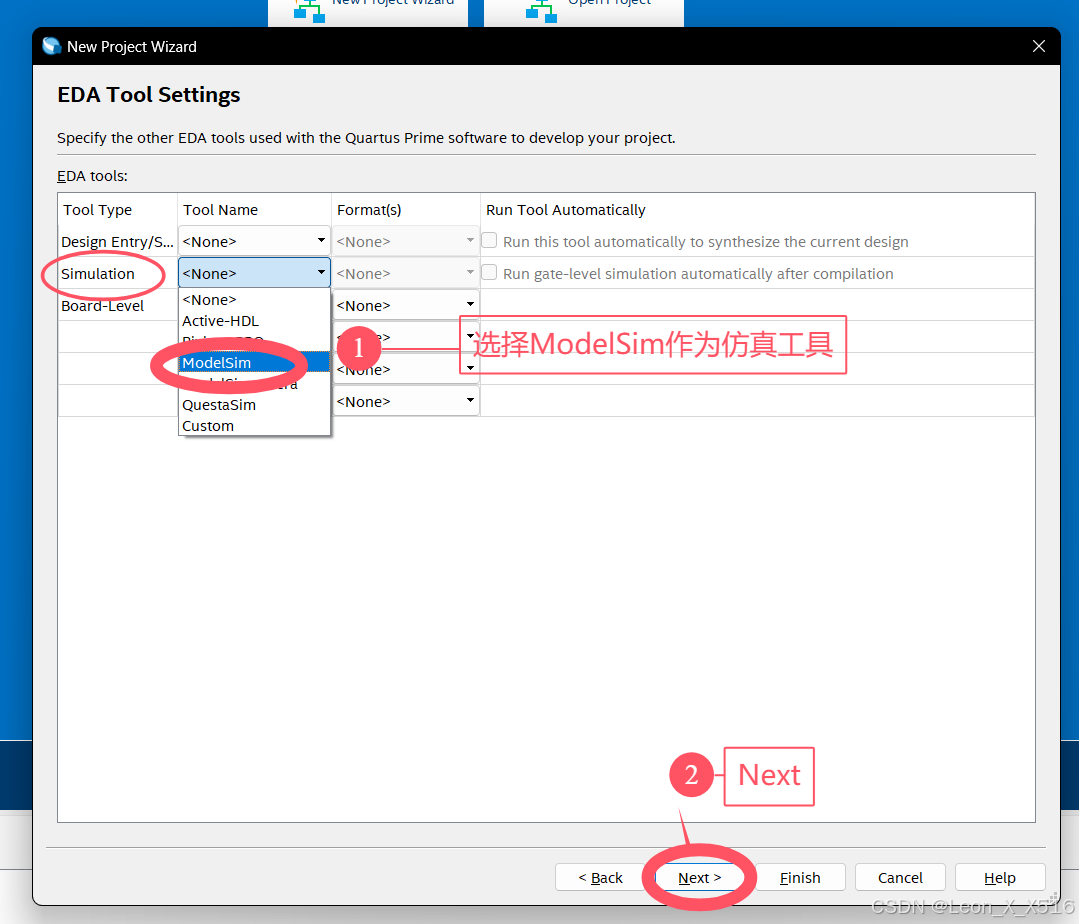1079x924 pixels.
Task: Close the New Project Wizard dialog
Action: (x=1038, y=46)
